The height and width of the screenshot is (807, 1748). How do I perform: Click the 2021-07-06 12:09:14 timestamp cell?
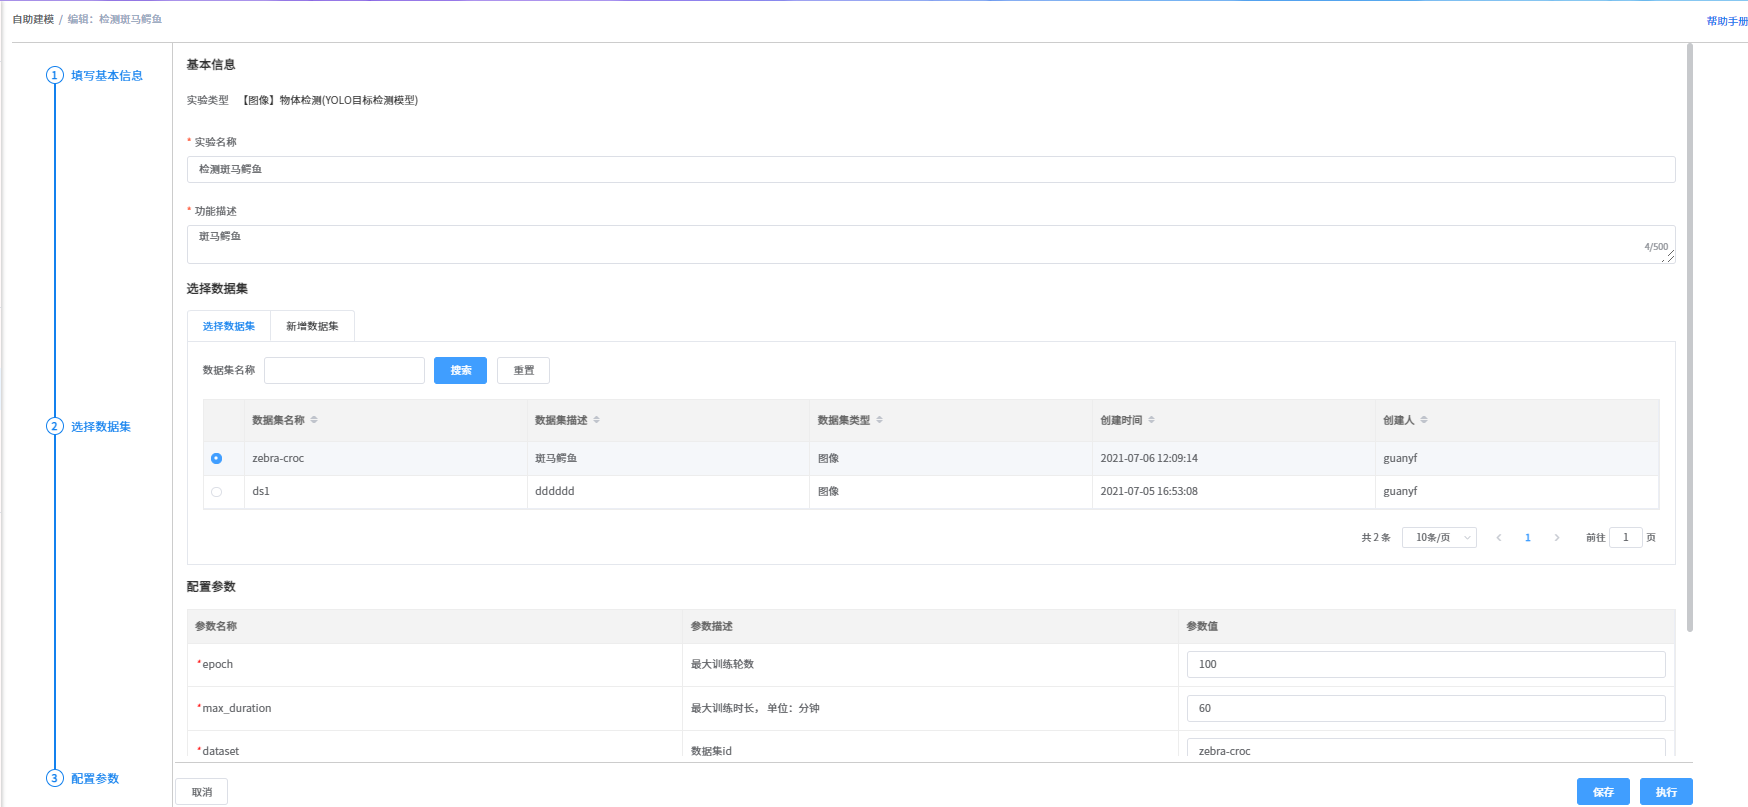[1234, 458]
